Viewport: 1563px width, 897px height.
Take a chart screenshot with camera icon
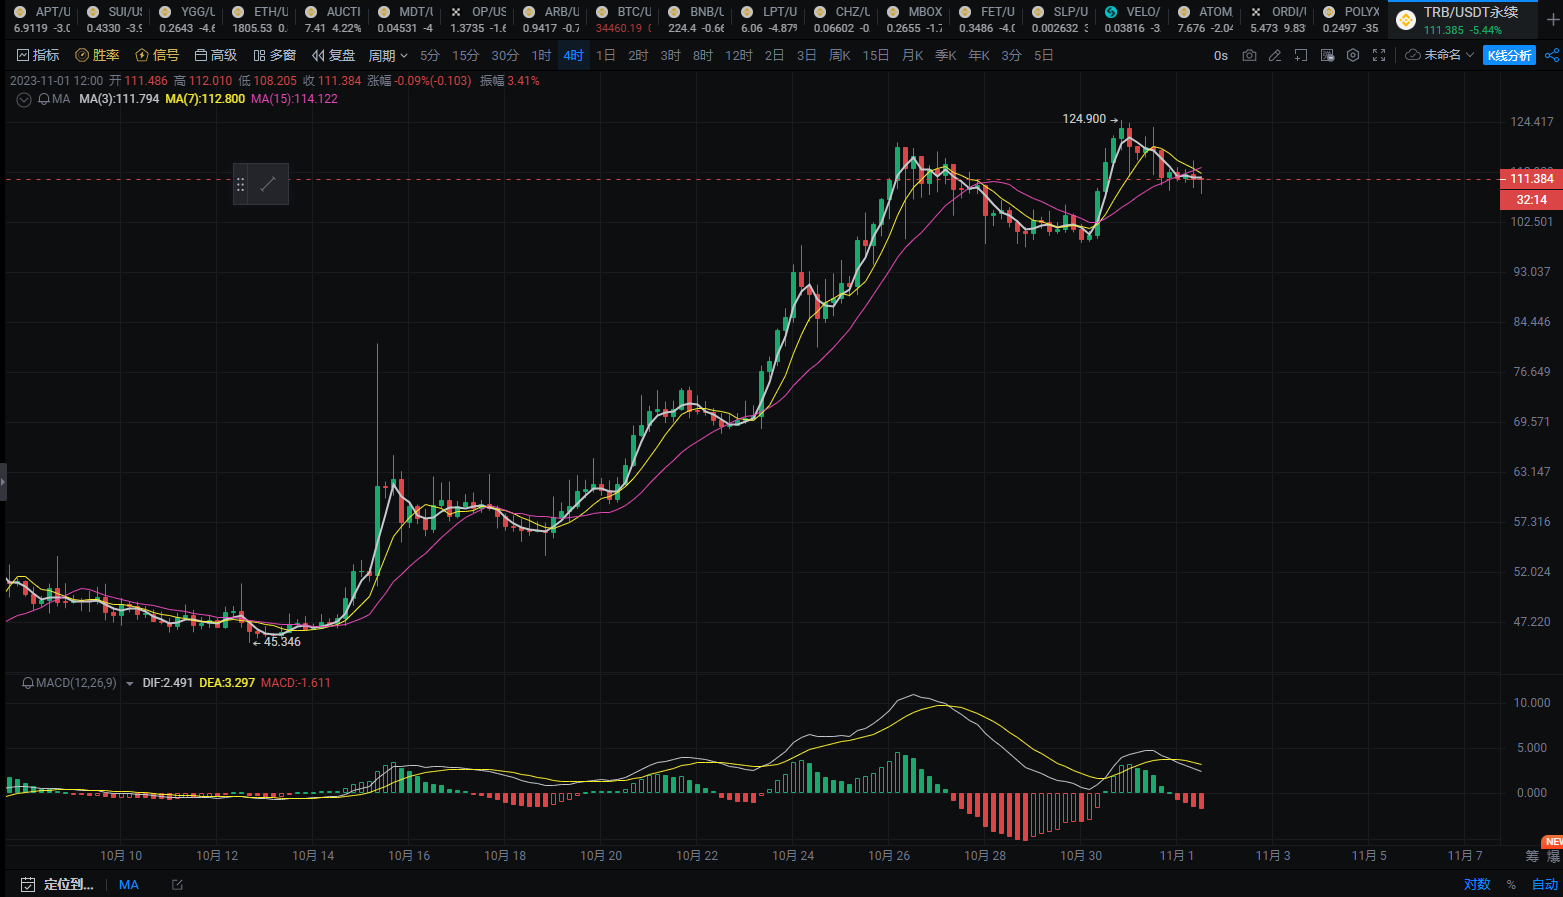(x=1249, y=55)
